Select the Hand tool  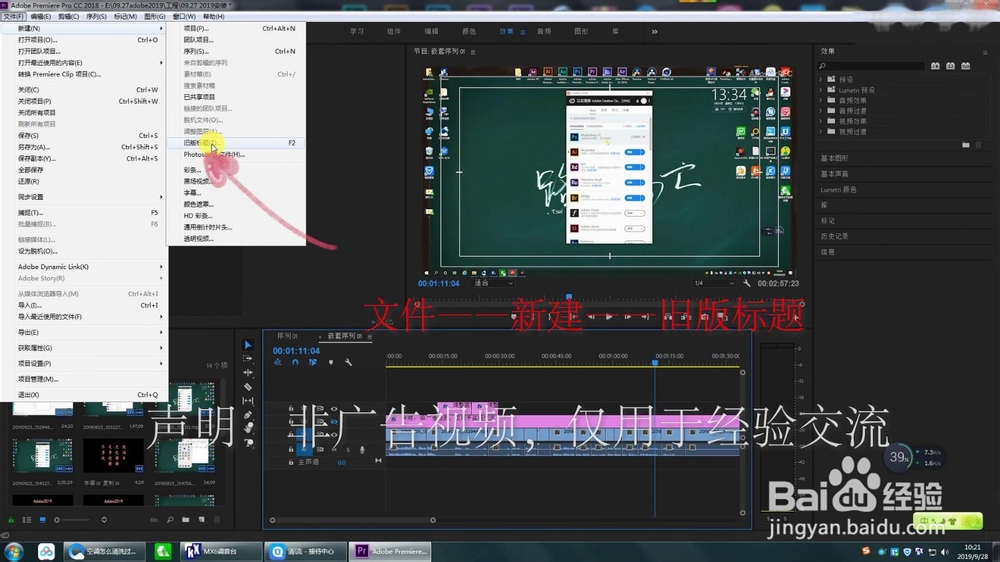click(x=248, y=429)
